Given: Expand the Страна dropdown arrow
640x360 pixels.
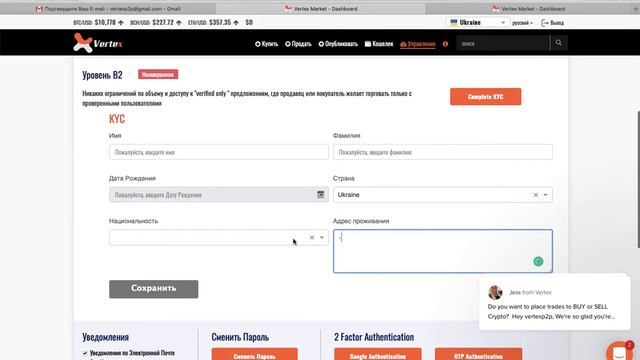Looking at the screenshot, I should point(546,195).
